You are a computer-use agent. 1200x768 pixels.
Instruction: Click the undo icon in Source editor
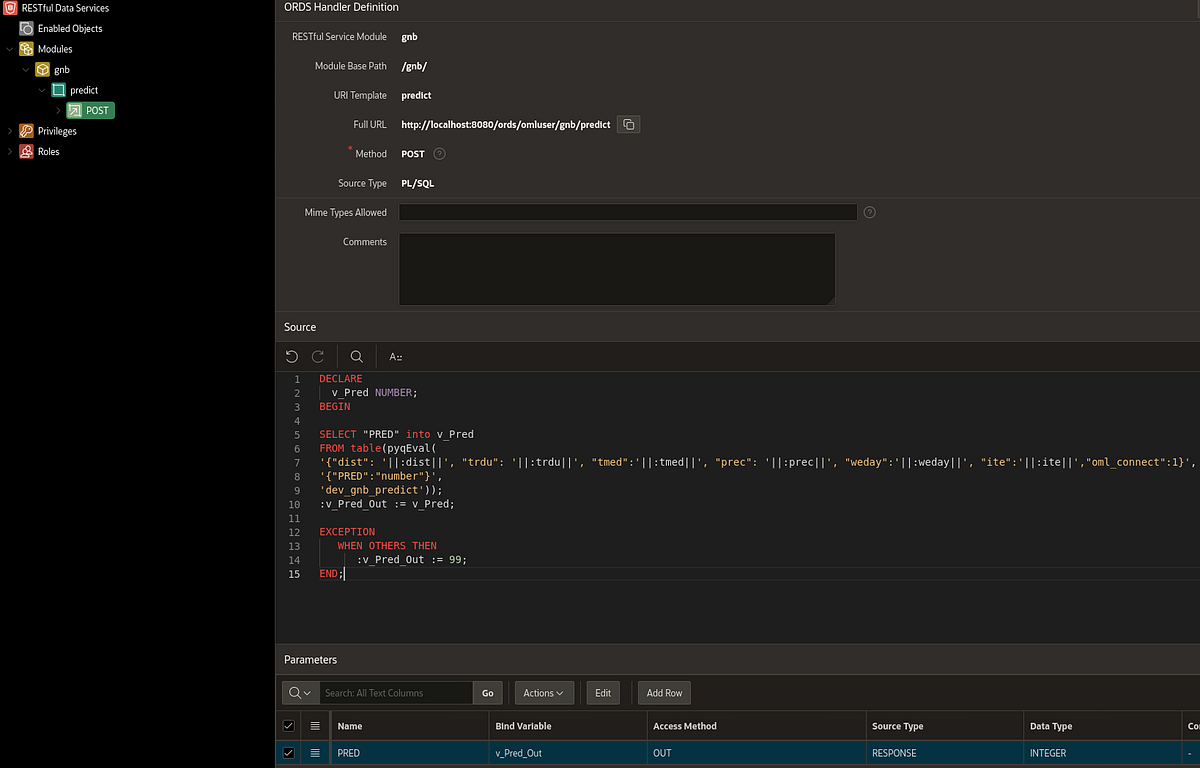291,356
